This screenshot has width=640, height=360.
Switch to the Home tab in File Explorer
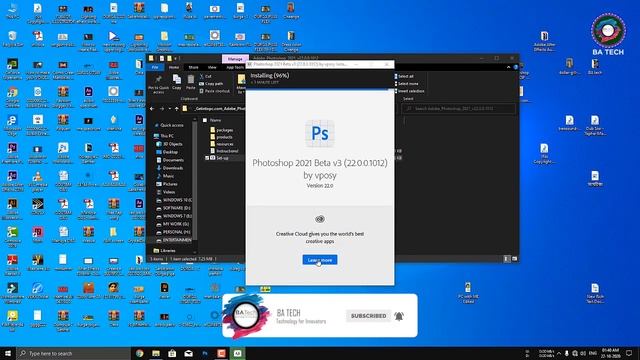pos(174,67)
